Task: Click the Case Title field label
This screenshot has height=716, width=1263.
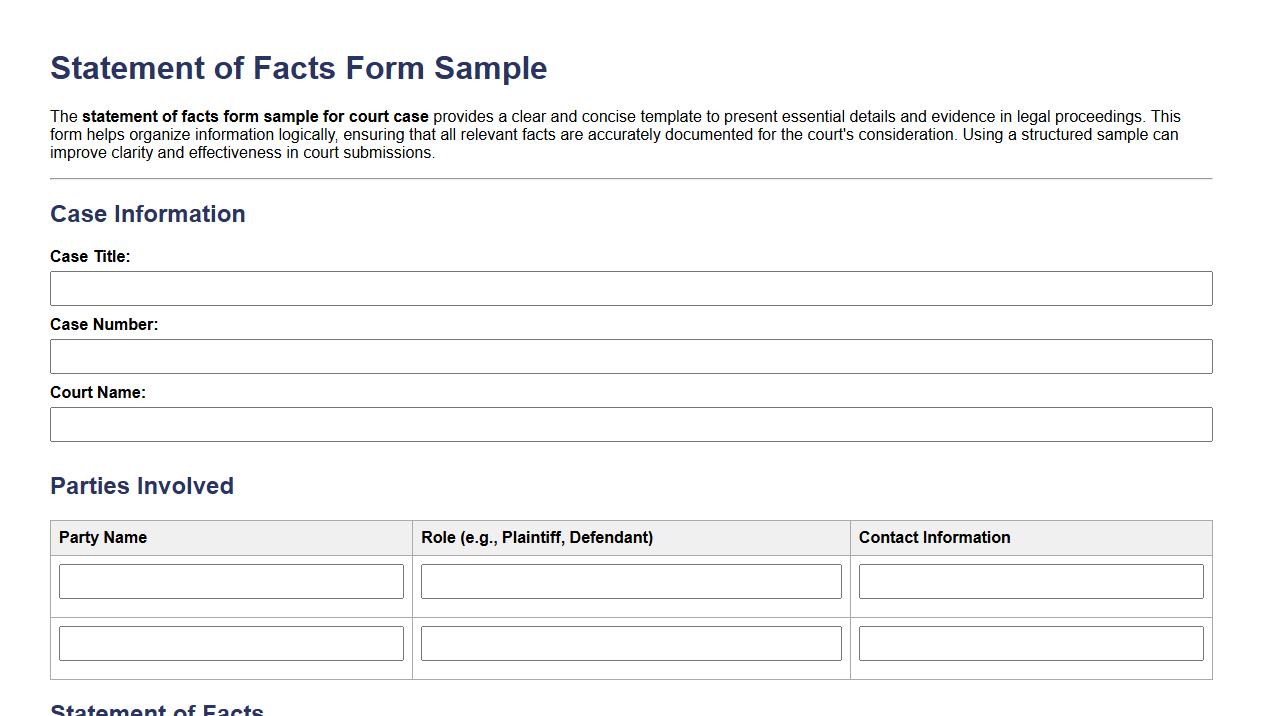Action: (x=90, y=256)
